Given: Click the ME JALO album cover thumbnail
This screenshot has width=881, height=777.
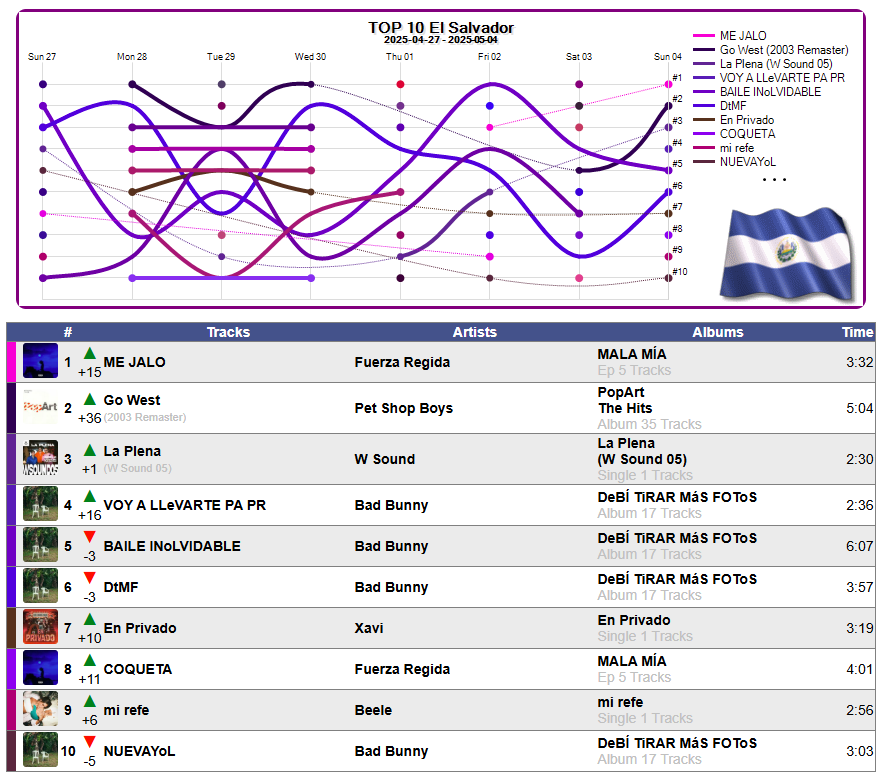Looking at the screenshot, I should pyautogui.click(x=40, y=361).
